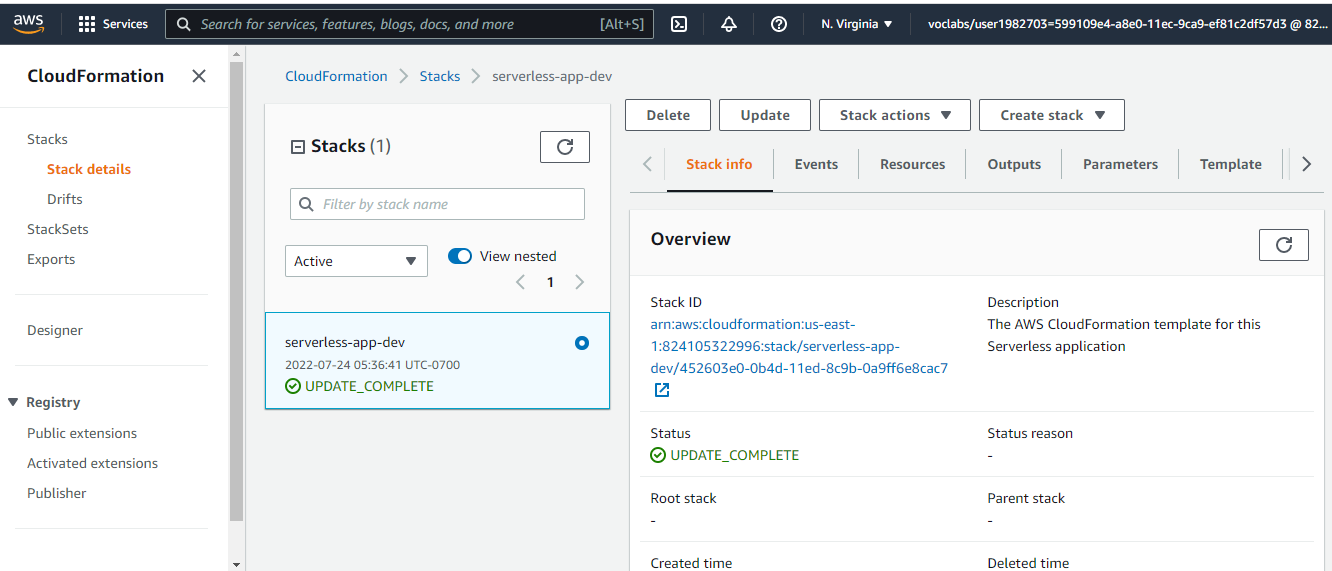The image size is (1332, 571).
Task: Select the serverless-app-dev stack radio button
Action: click(582, 343)
